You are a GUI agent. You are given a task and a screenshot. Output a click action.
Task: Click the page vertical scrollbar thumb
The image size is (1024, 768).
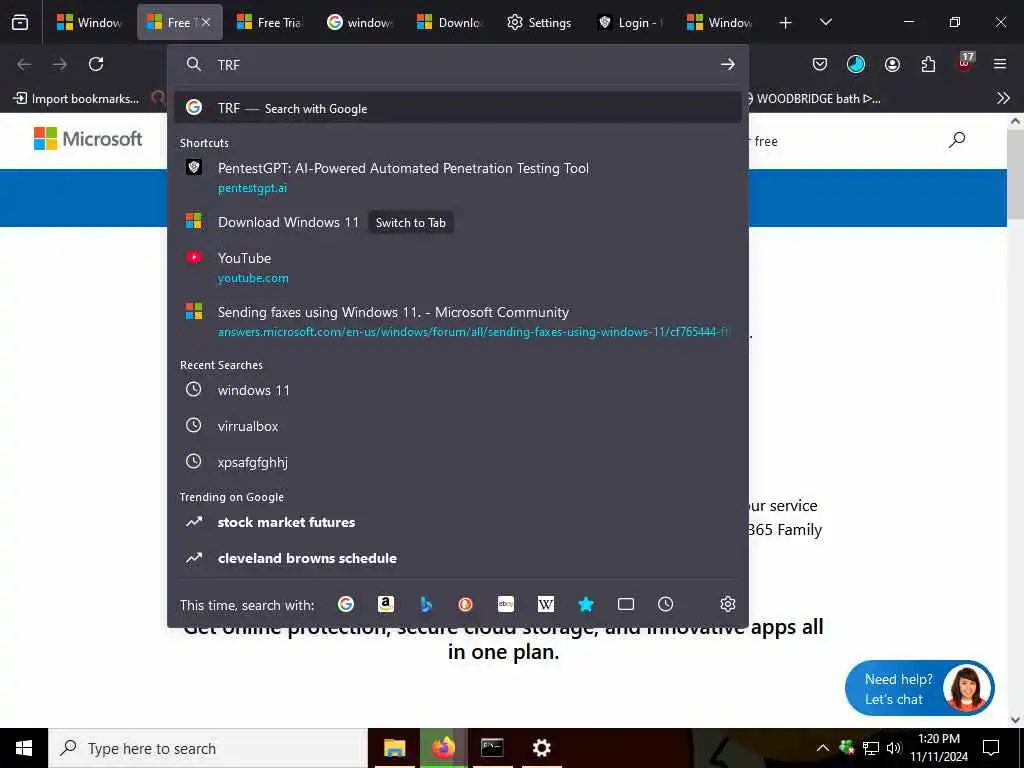point(1014,173)
